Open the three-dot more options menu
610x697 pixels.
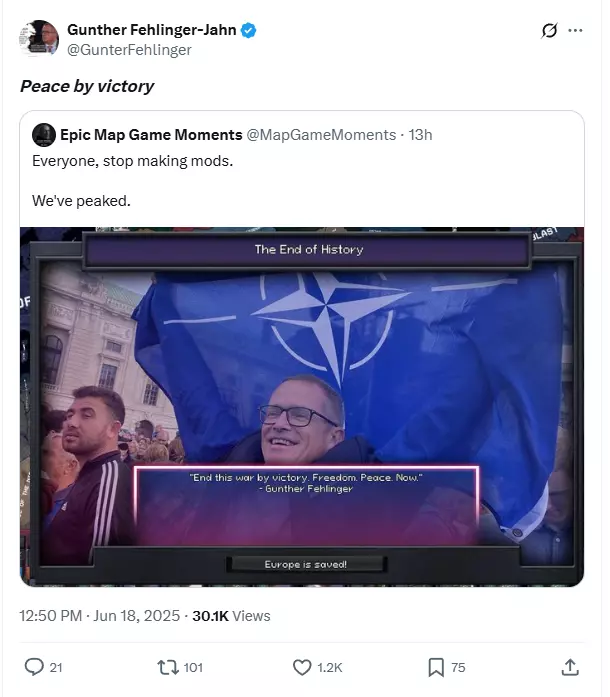[575, 30]
